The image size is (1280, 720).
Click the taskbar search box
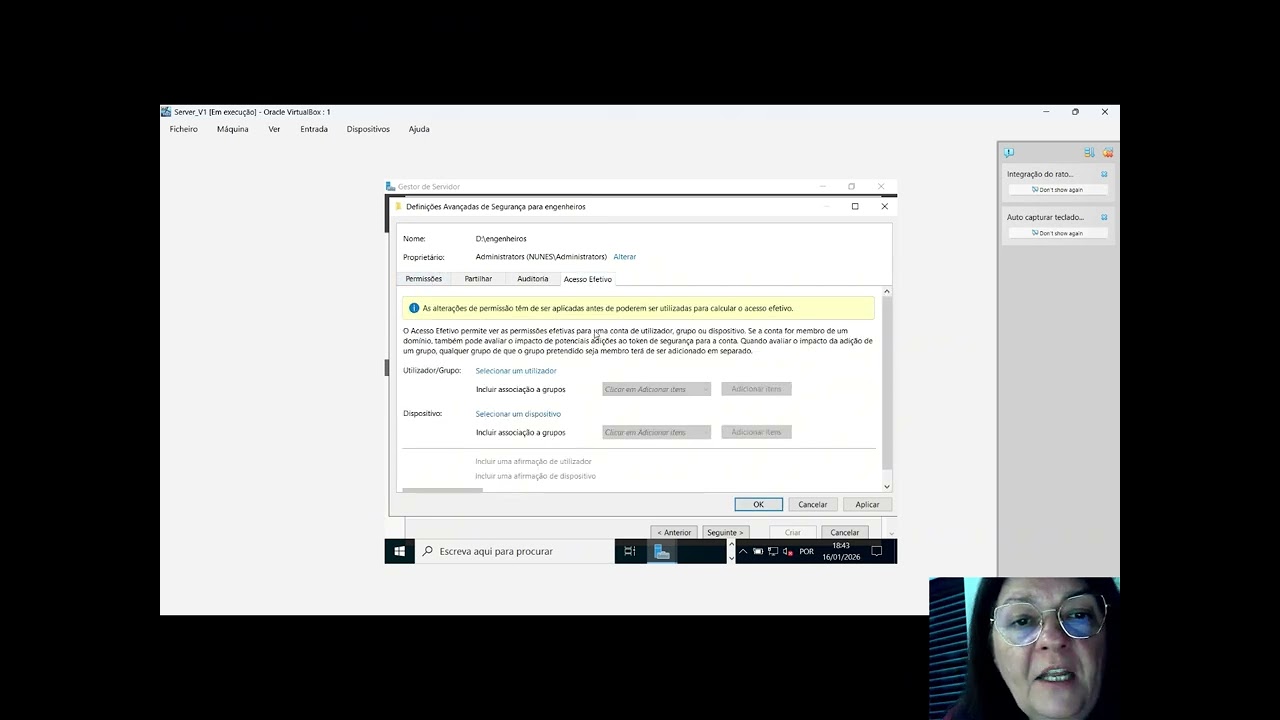pos(514,551)
